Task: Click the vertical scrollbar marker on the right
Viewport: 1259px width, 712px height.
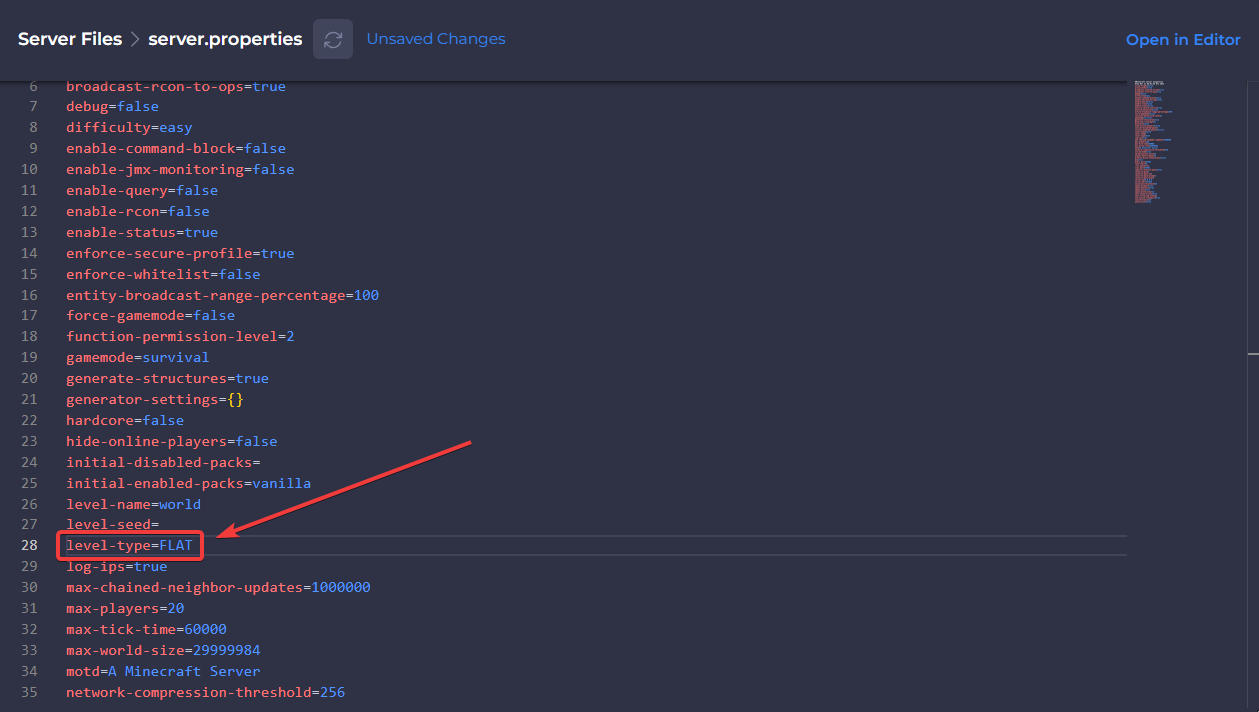Action: click(x=1252, y=353)
